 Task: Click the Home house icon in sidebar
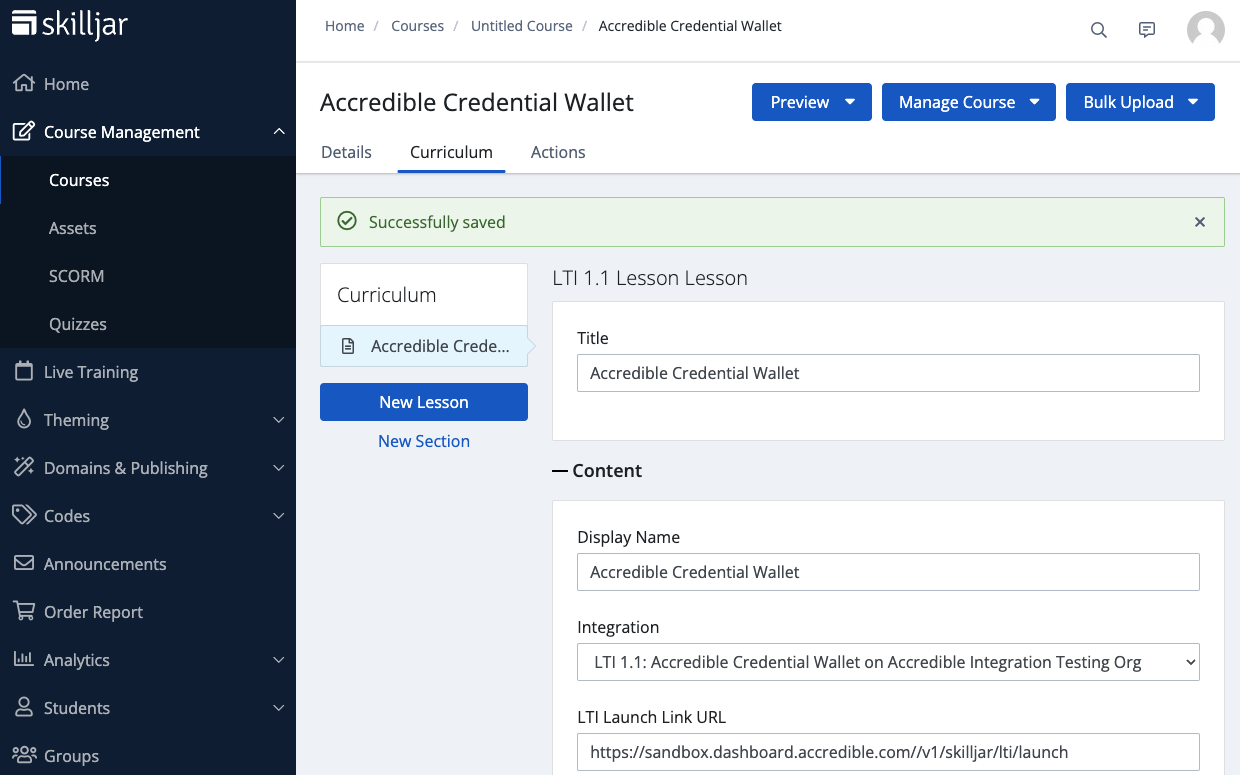24,84
